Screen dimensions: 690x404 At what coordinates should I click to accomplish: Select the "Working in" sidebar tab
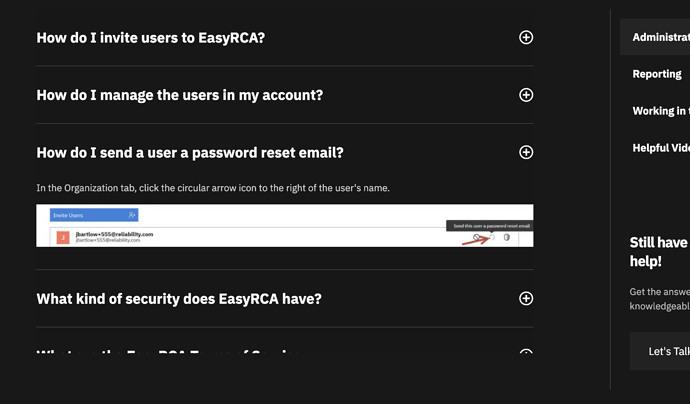660,111
